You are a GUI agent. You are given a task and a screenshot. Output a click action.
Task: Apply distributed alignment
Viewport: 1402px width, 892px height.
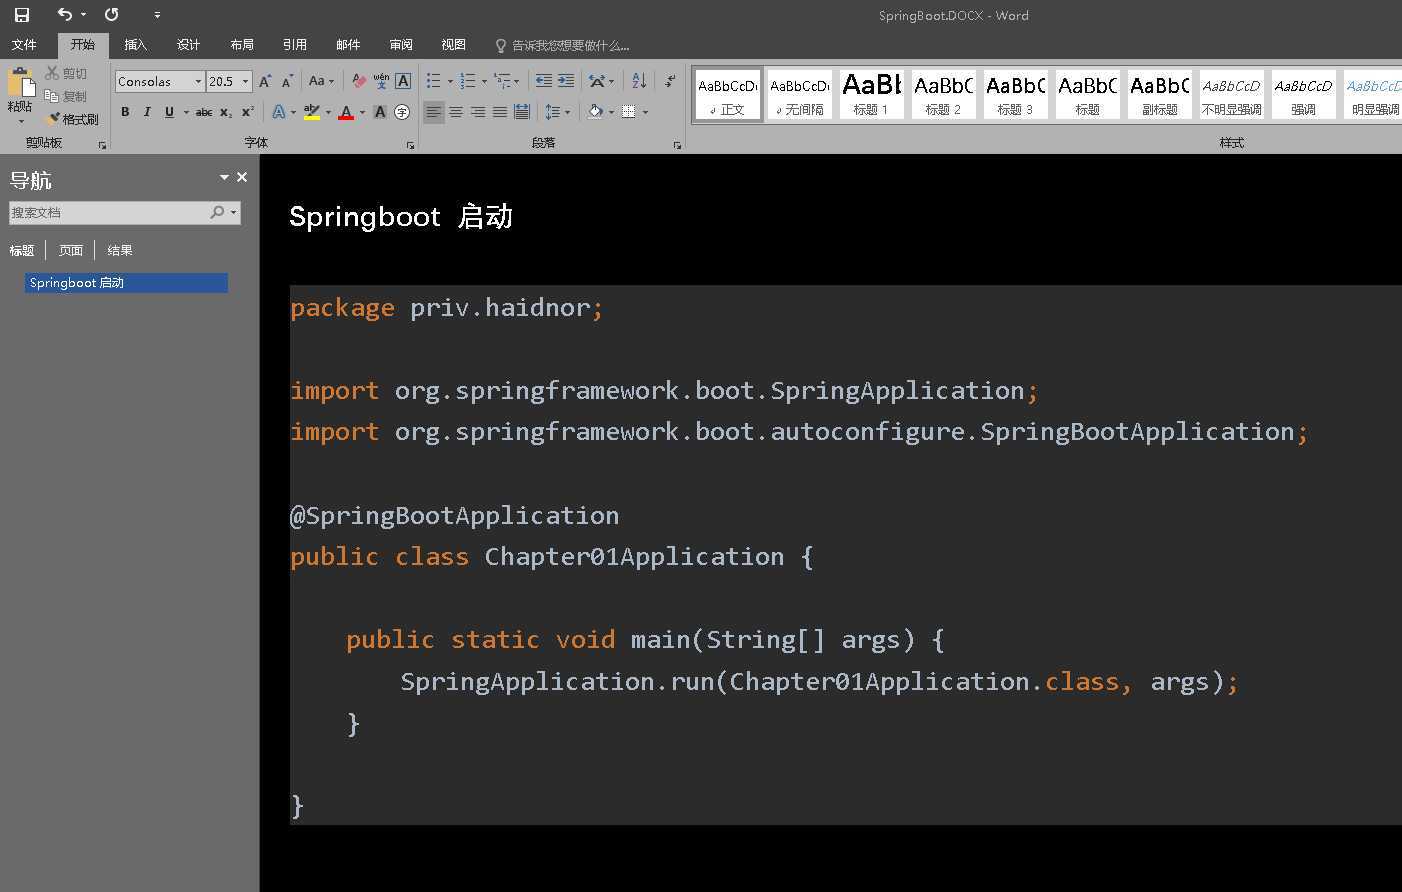pos(522,112)
